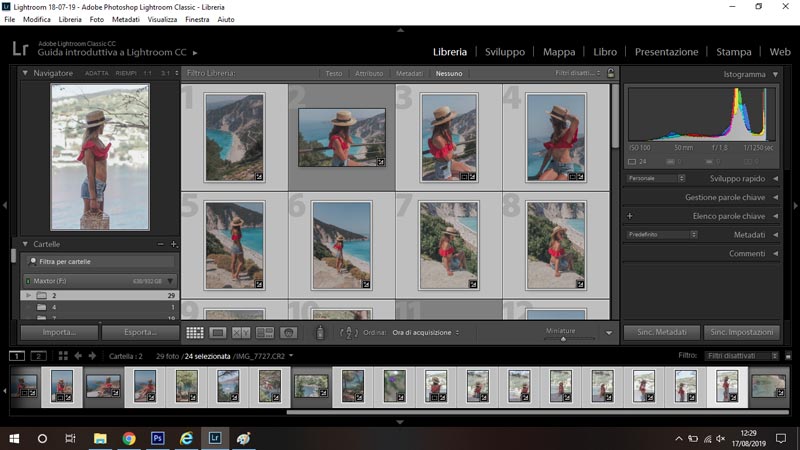Click Filtra per cartelle search field
The width and height of the screenshot is (800, 450).
100,262
